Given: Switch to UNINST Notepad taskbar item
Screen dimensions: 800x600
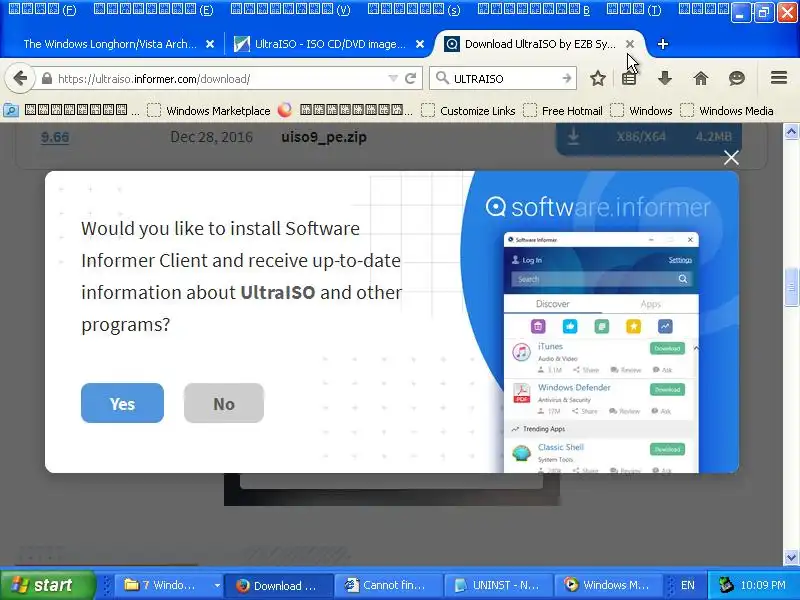Looking at the screenshot, I should point(498,585).
